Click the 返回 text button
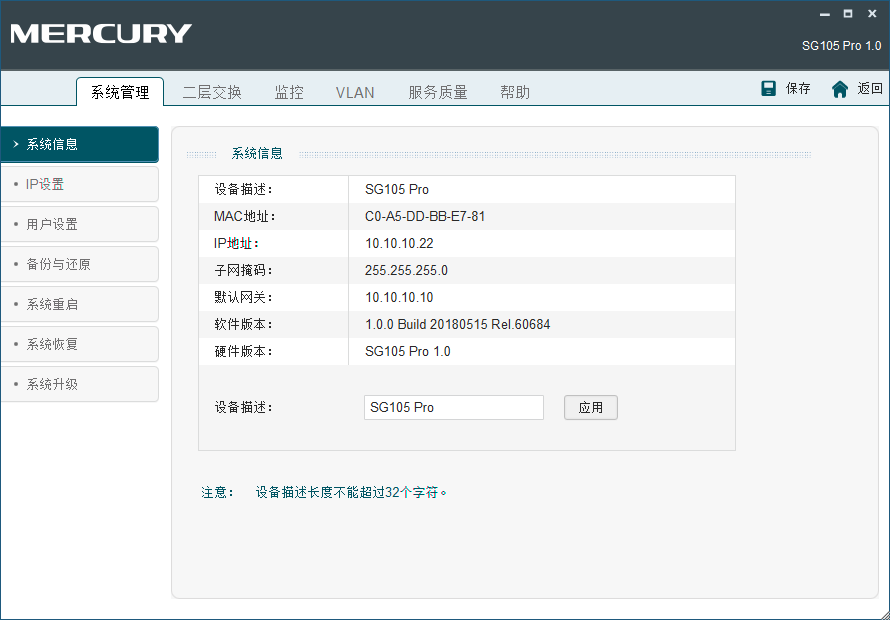The height and width of the screenshot is (620, 890). (x=870, y=89)
